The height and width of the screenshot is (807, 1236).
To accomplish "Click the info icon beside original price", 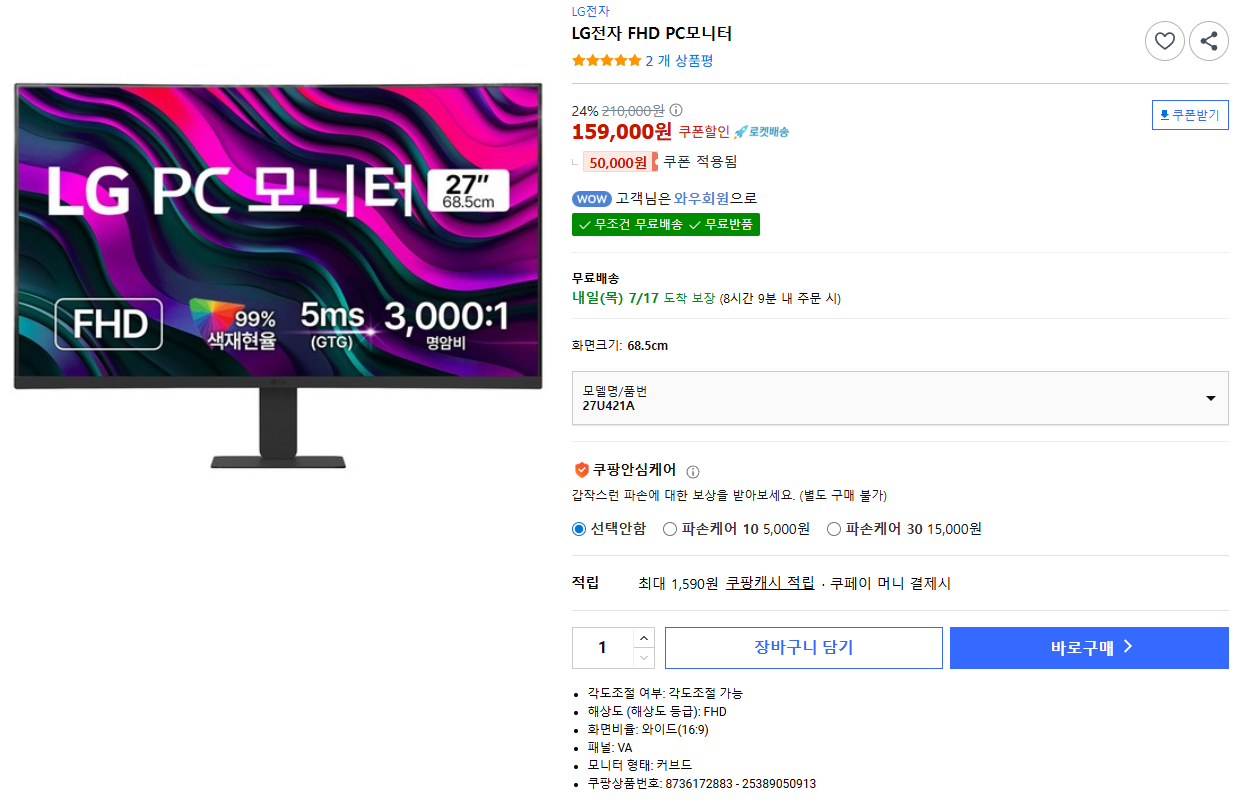I will click(676, 110).
